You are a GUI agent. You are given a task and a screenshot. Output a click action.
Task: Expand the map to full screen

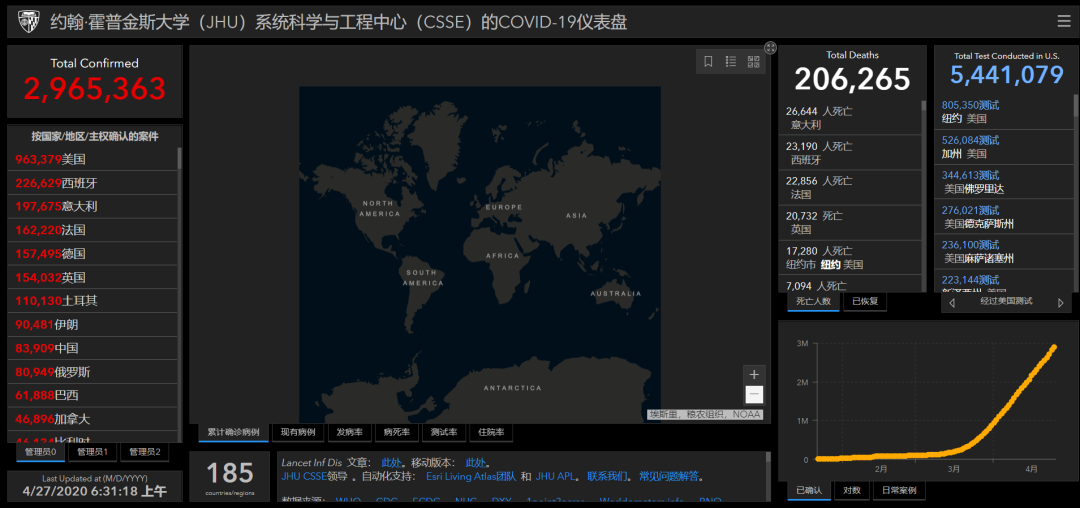pos(770,47)
